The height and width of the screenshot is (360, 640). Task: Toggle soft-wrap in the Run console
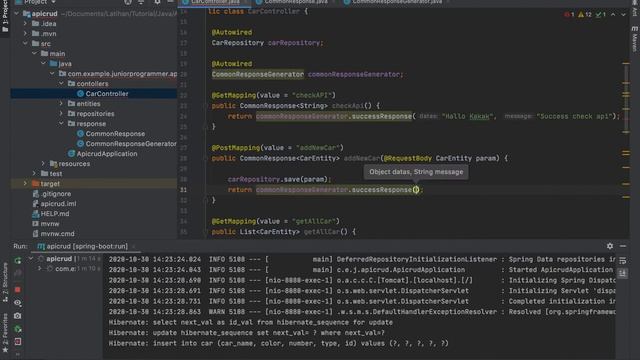tap(622, 260)
